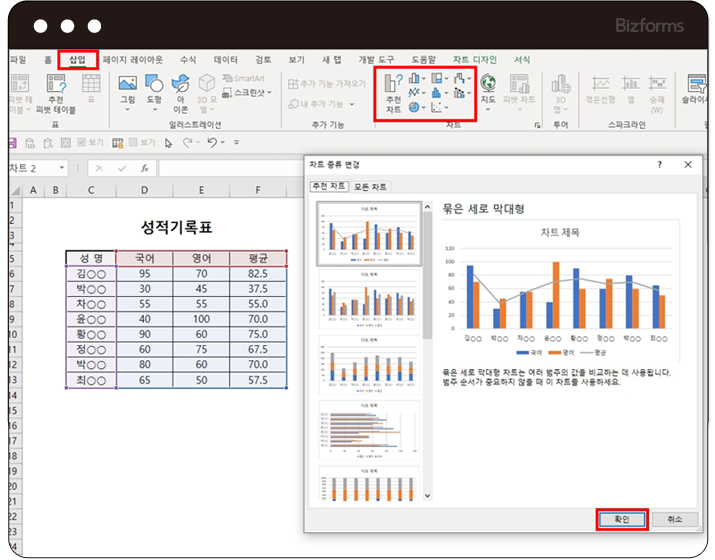The height and width of the screenshot is (560, 715).
Task: Switch to the All Charts (모든 차트) tab
Action: pyautogui.click(x=369, y=187)
